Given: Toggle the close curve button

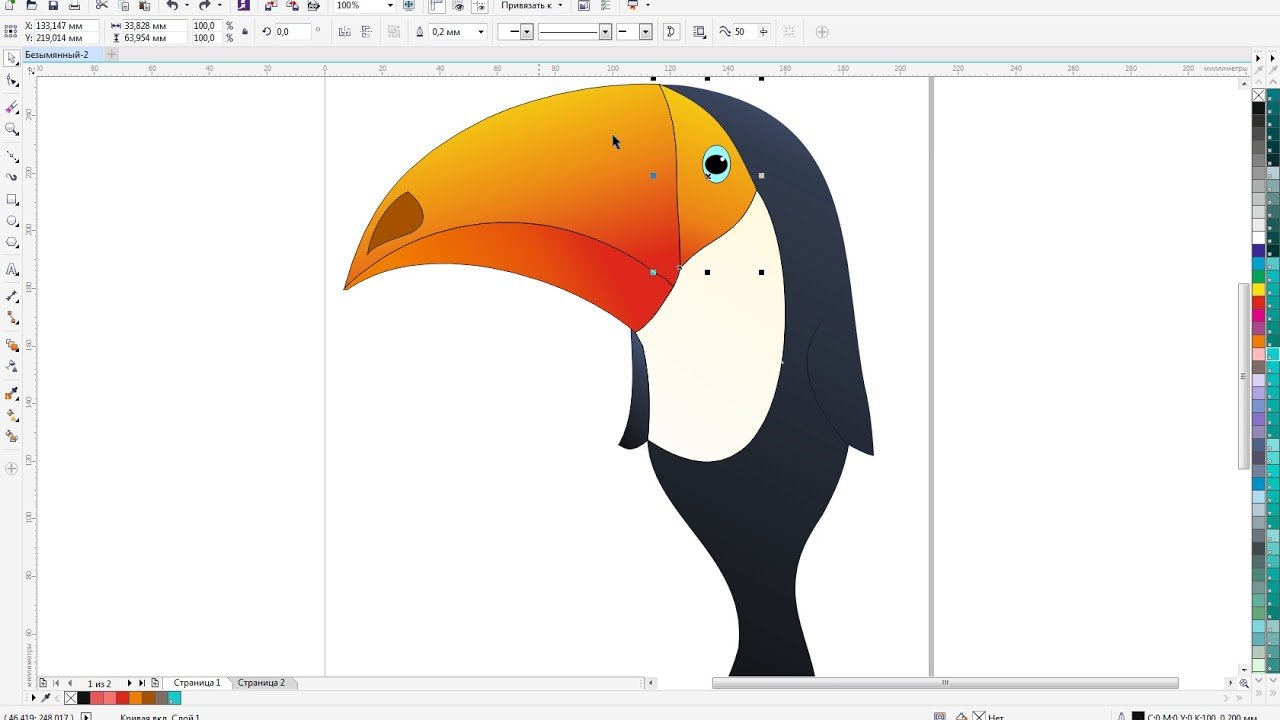Looking at the screenshot, I should [x=671, y=32].
